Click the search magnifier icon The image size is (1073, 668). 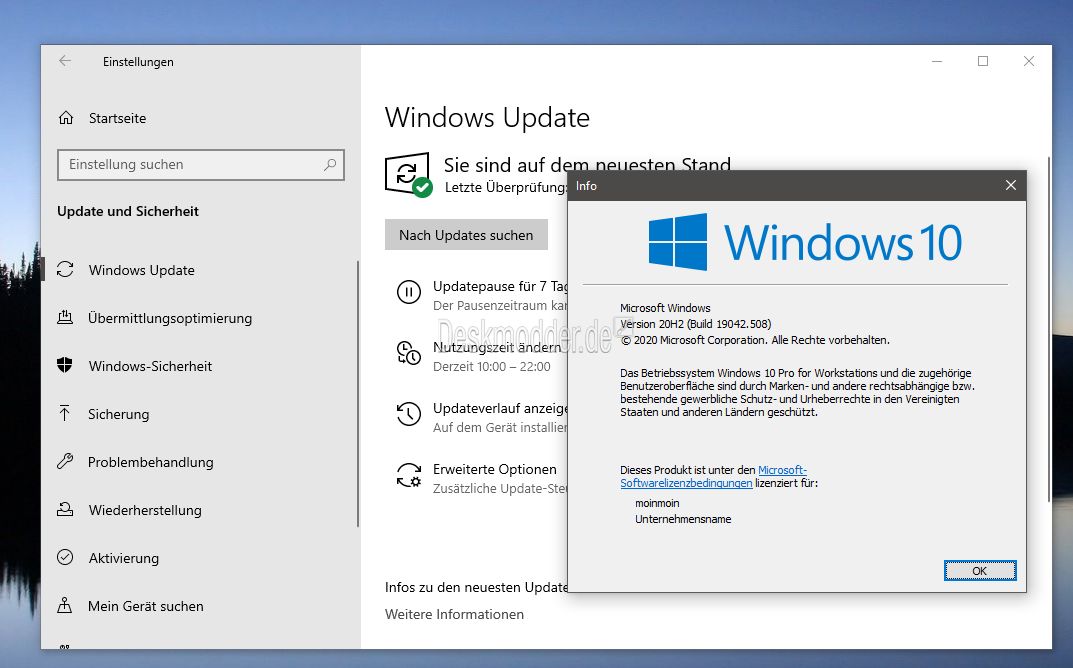coord(330,165)
